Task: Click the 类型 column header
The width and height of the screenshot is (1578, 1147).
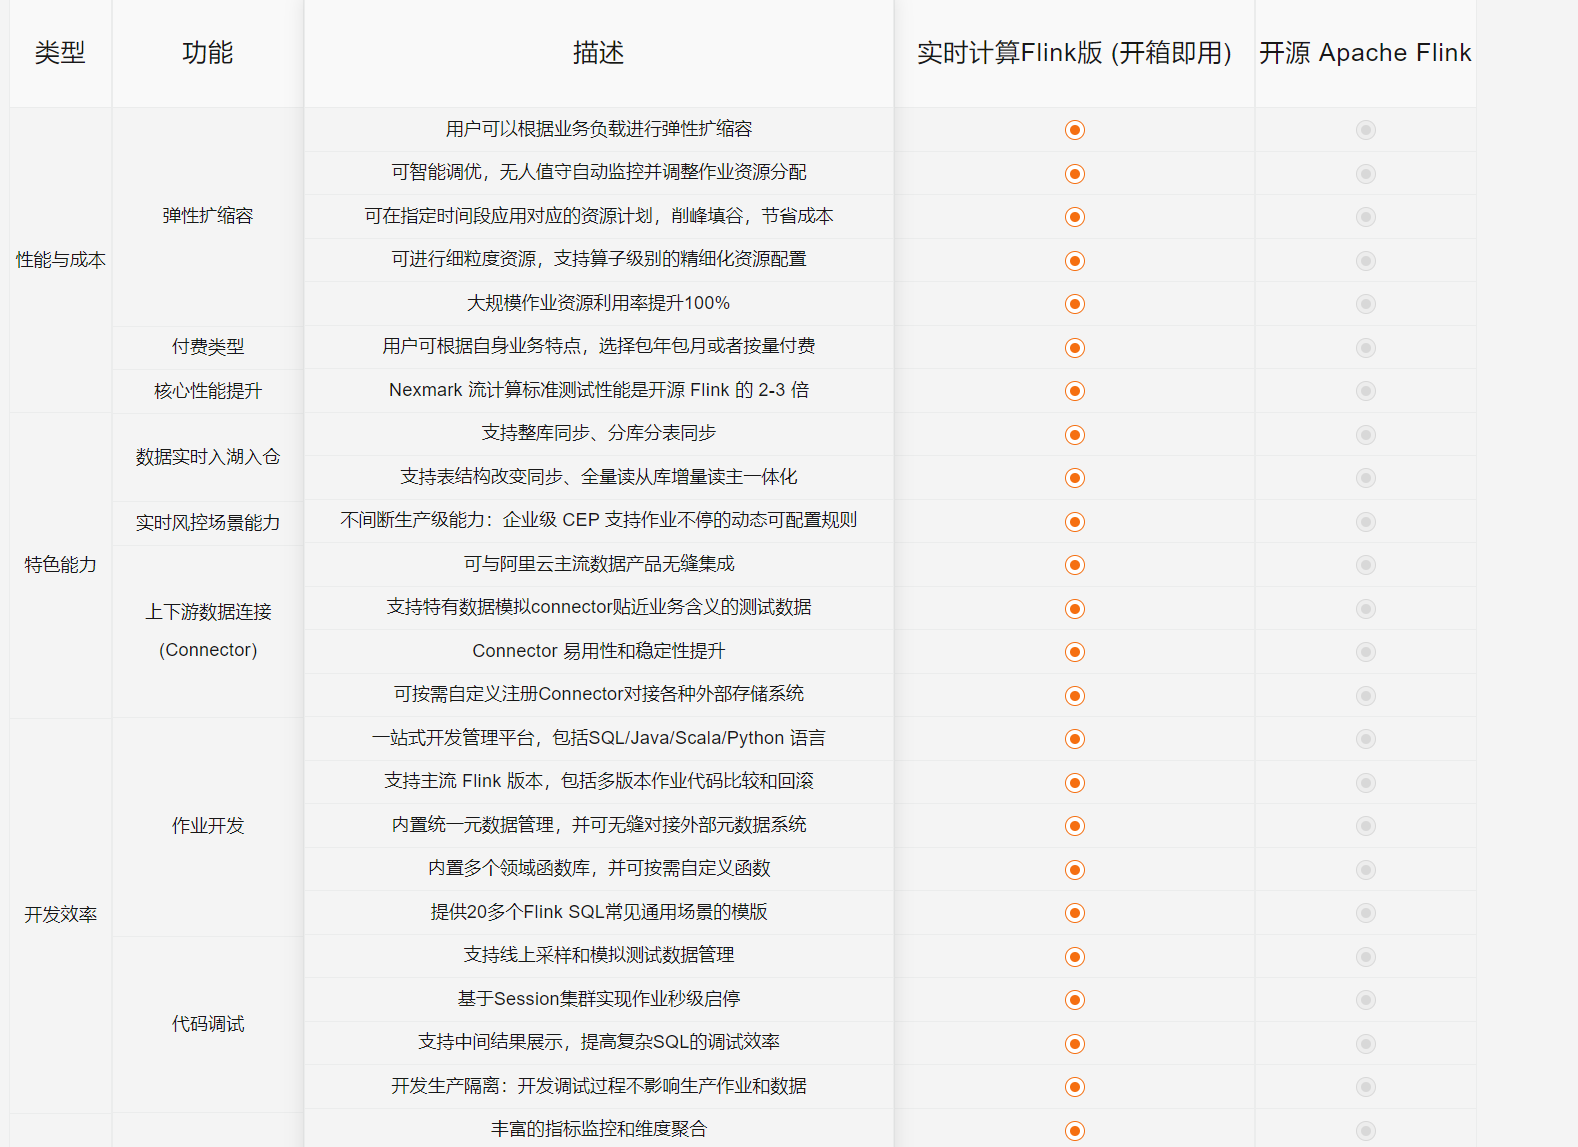Action: pyautogui.click(x=60, y=53)
